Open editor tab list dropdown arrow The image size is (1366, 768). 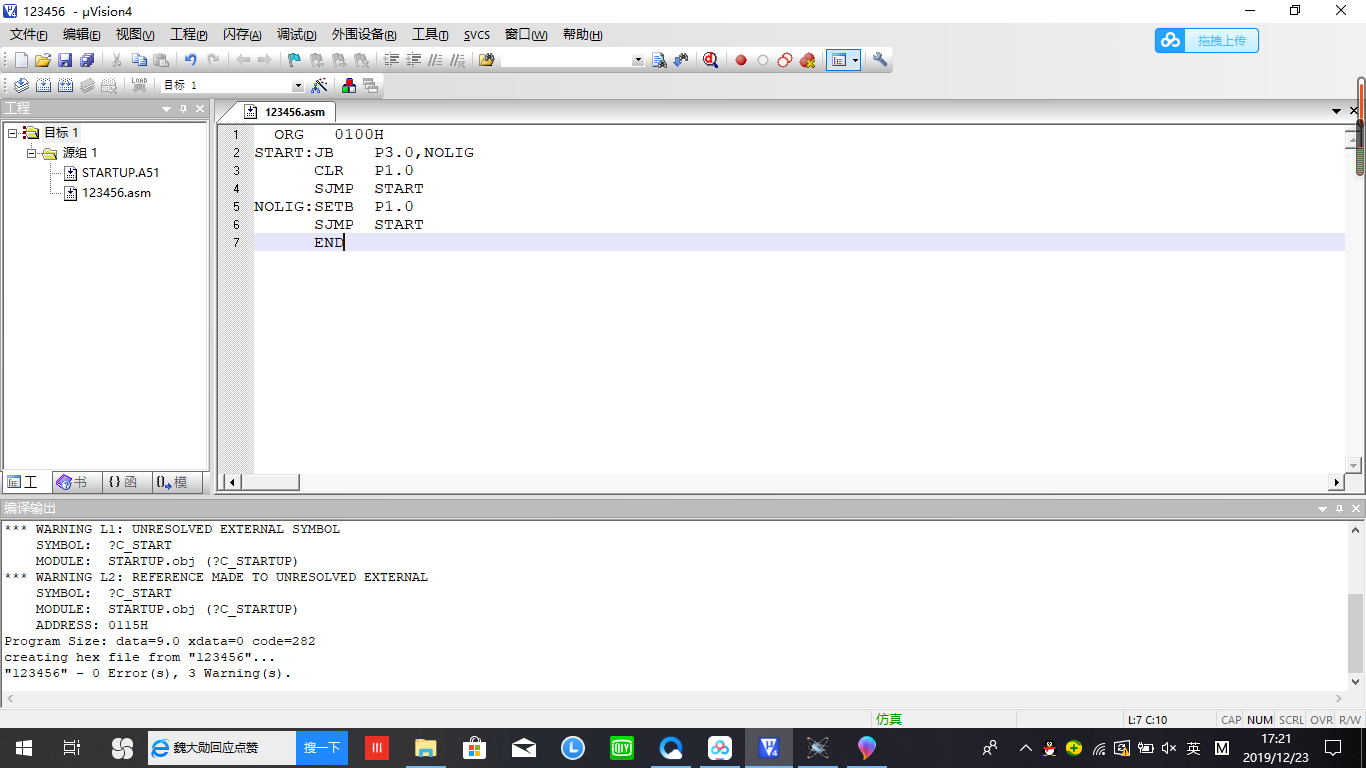[x=1336, y=111]
